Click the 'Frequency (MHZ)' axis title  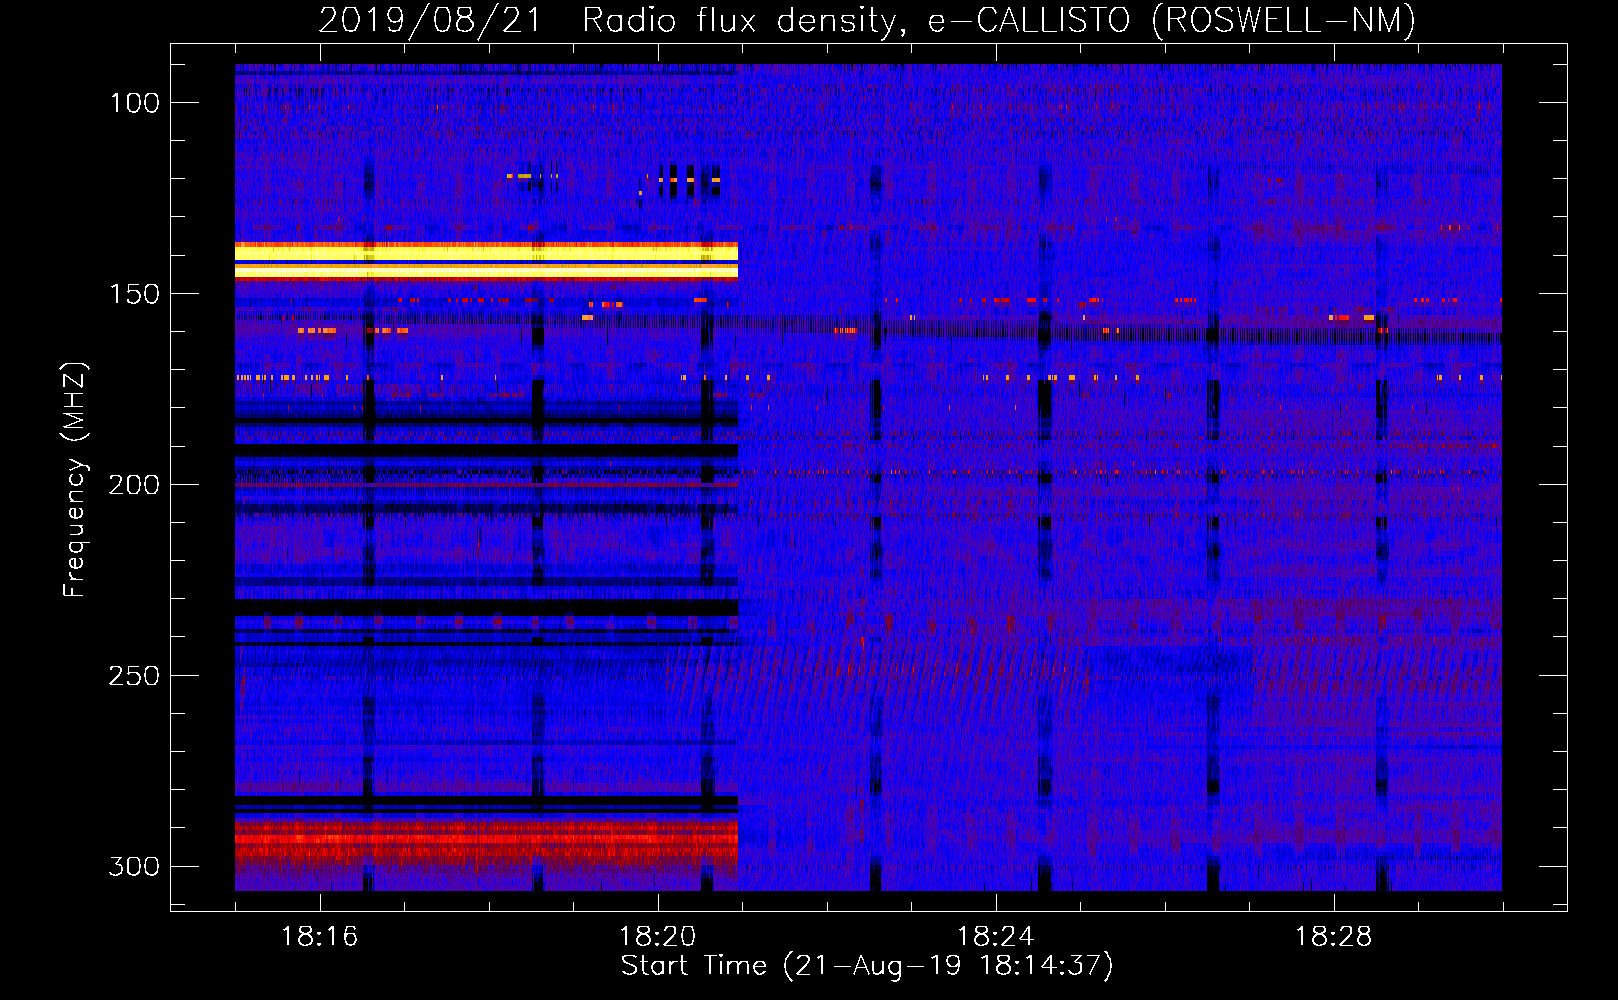(x=75, y=479)
